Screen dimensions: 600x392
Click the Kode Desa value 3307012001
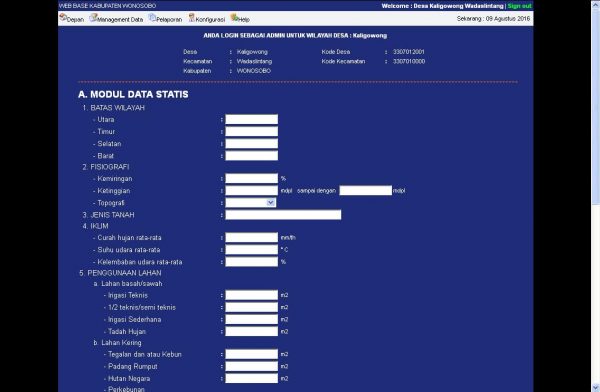point(409,52)
